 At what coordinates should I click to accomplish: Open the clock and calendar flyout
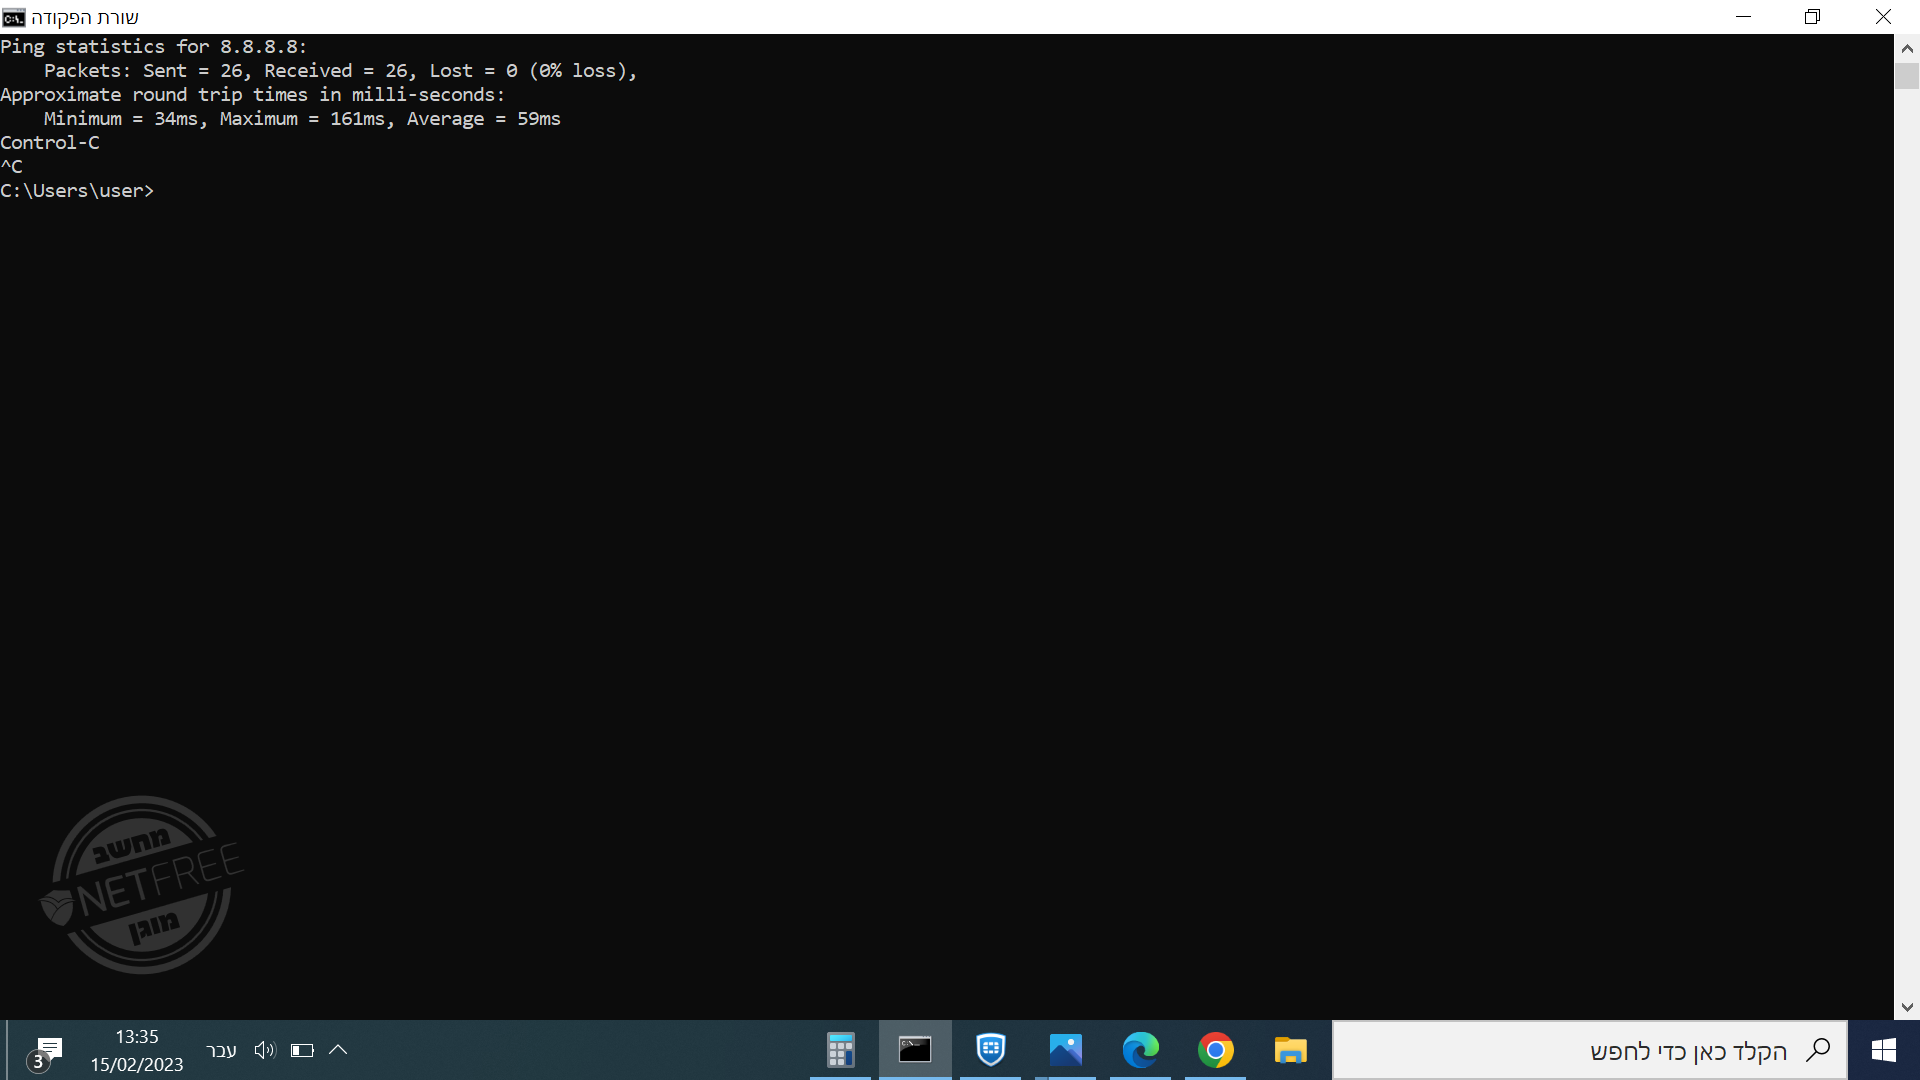pyautogui.click(x=137, y=1050)
